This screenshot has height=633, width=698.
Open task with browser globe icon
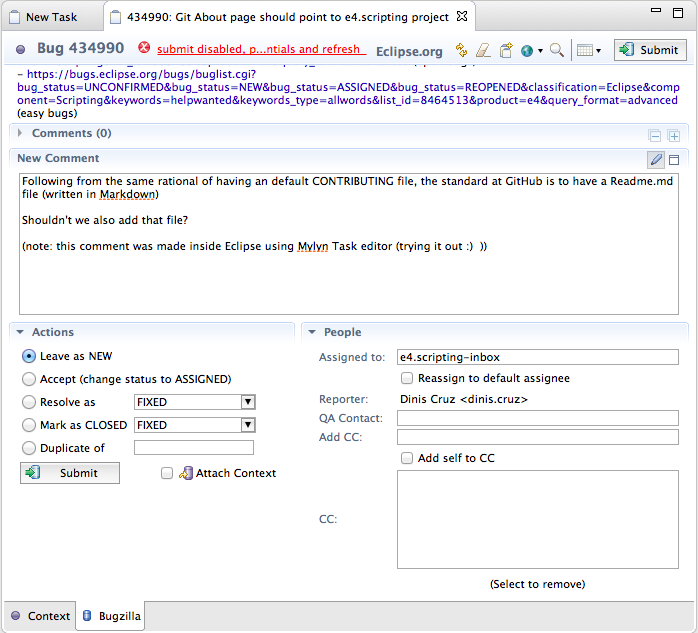(x=527, y=51)
